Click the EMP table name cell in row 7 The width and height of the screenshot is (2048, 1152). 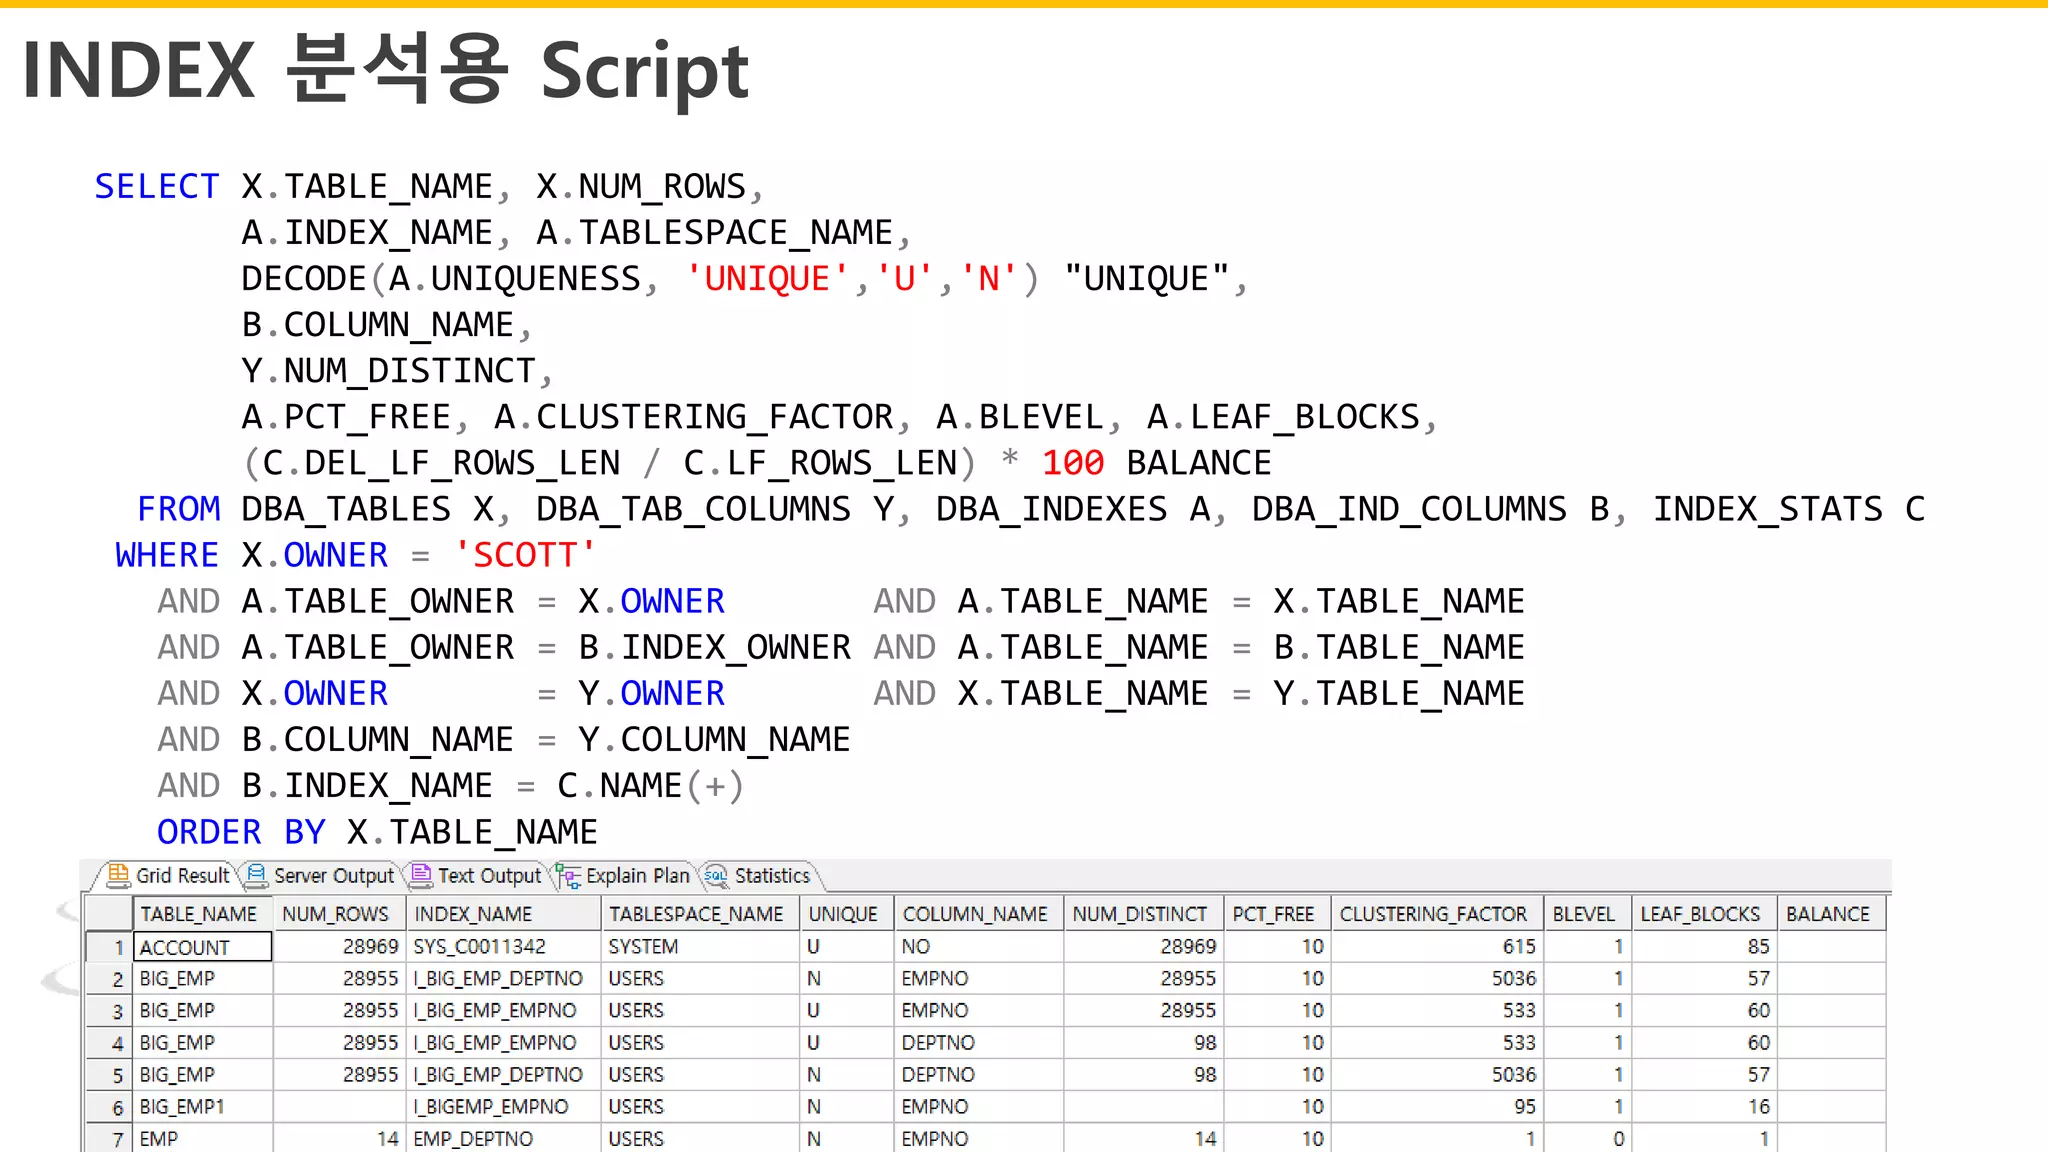[x=203, y=1139]
